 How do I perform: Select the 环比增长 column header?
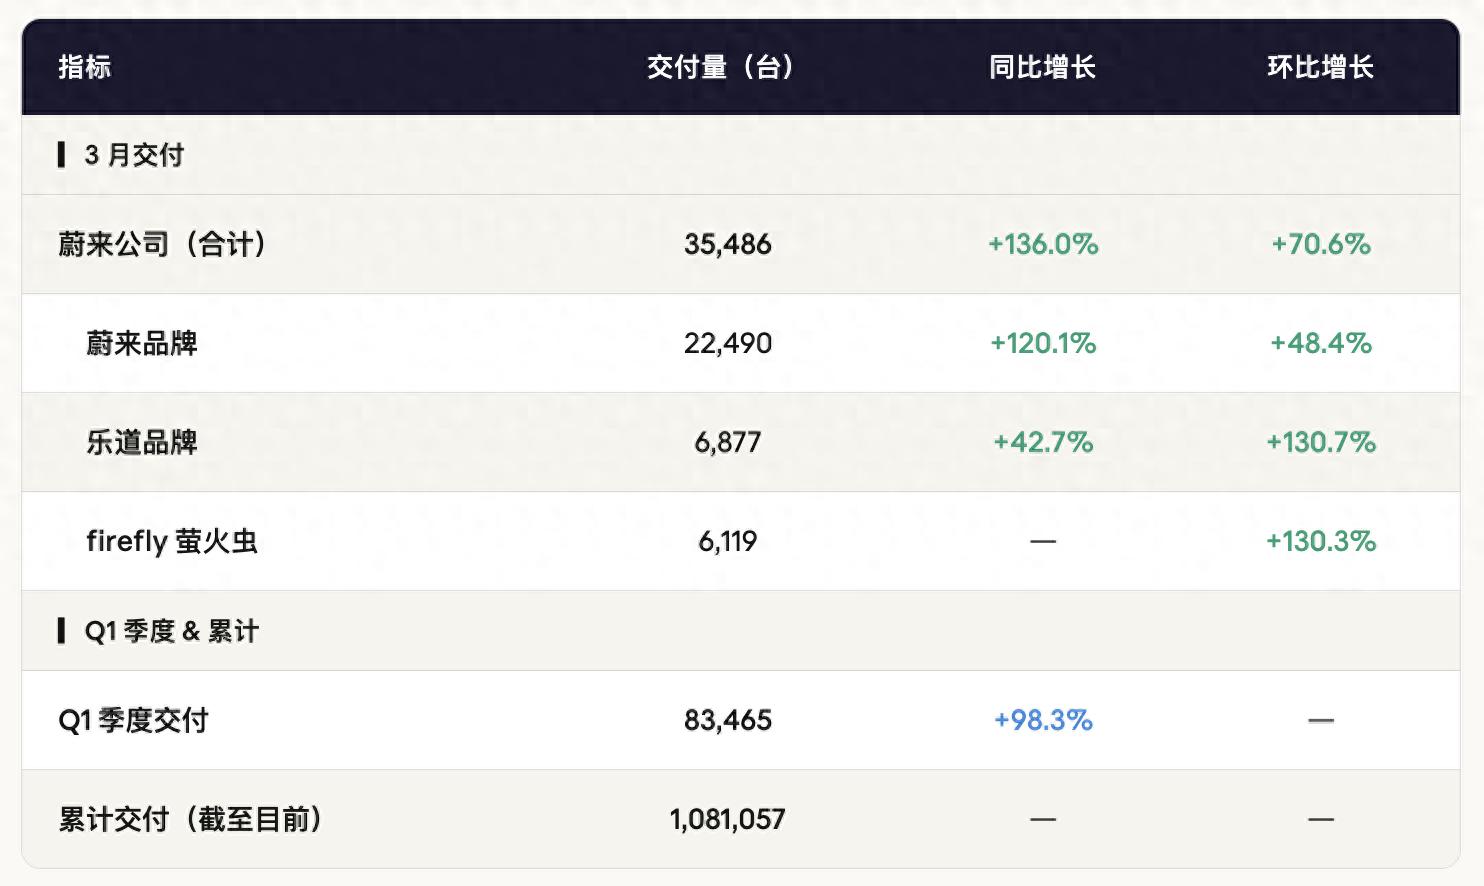(1320, 67)
